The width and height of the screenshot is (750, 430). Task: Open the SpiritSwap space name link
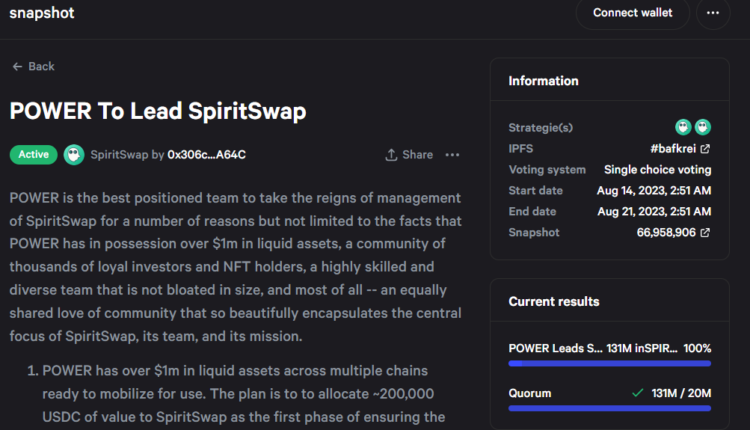(x=119, y=155)
